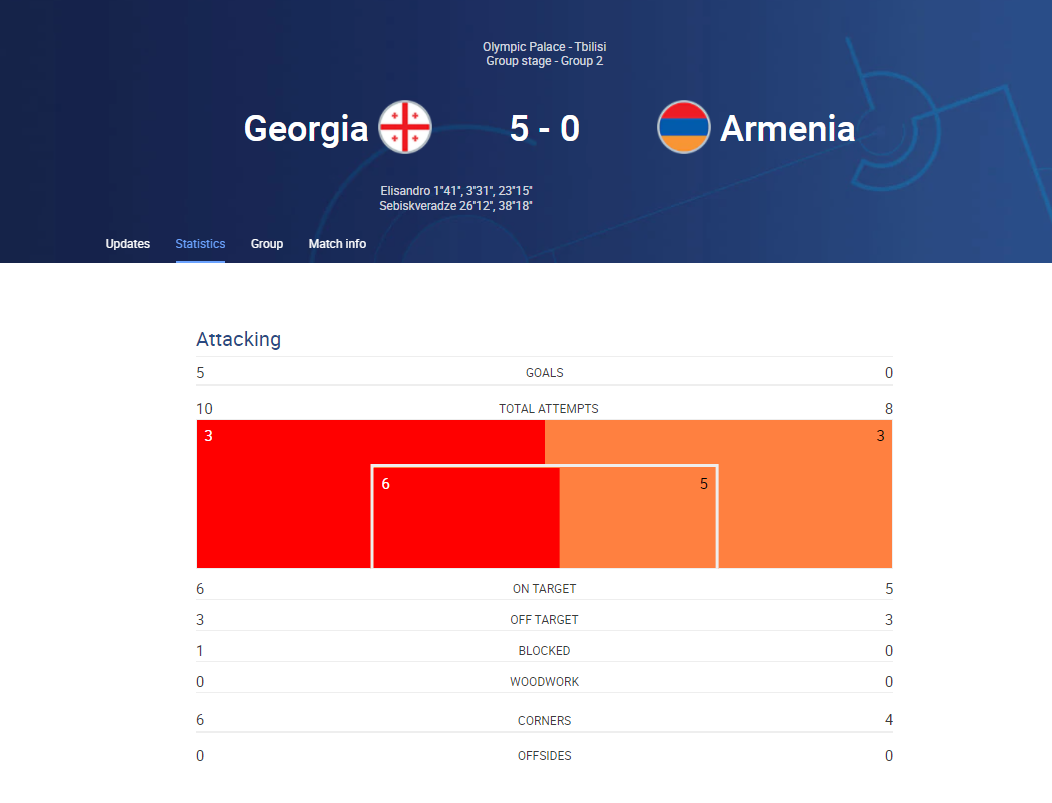1052x803 pixels.
Task: Click orange Armenia off-target area showing 3
Action: tap(805, 494)
